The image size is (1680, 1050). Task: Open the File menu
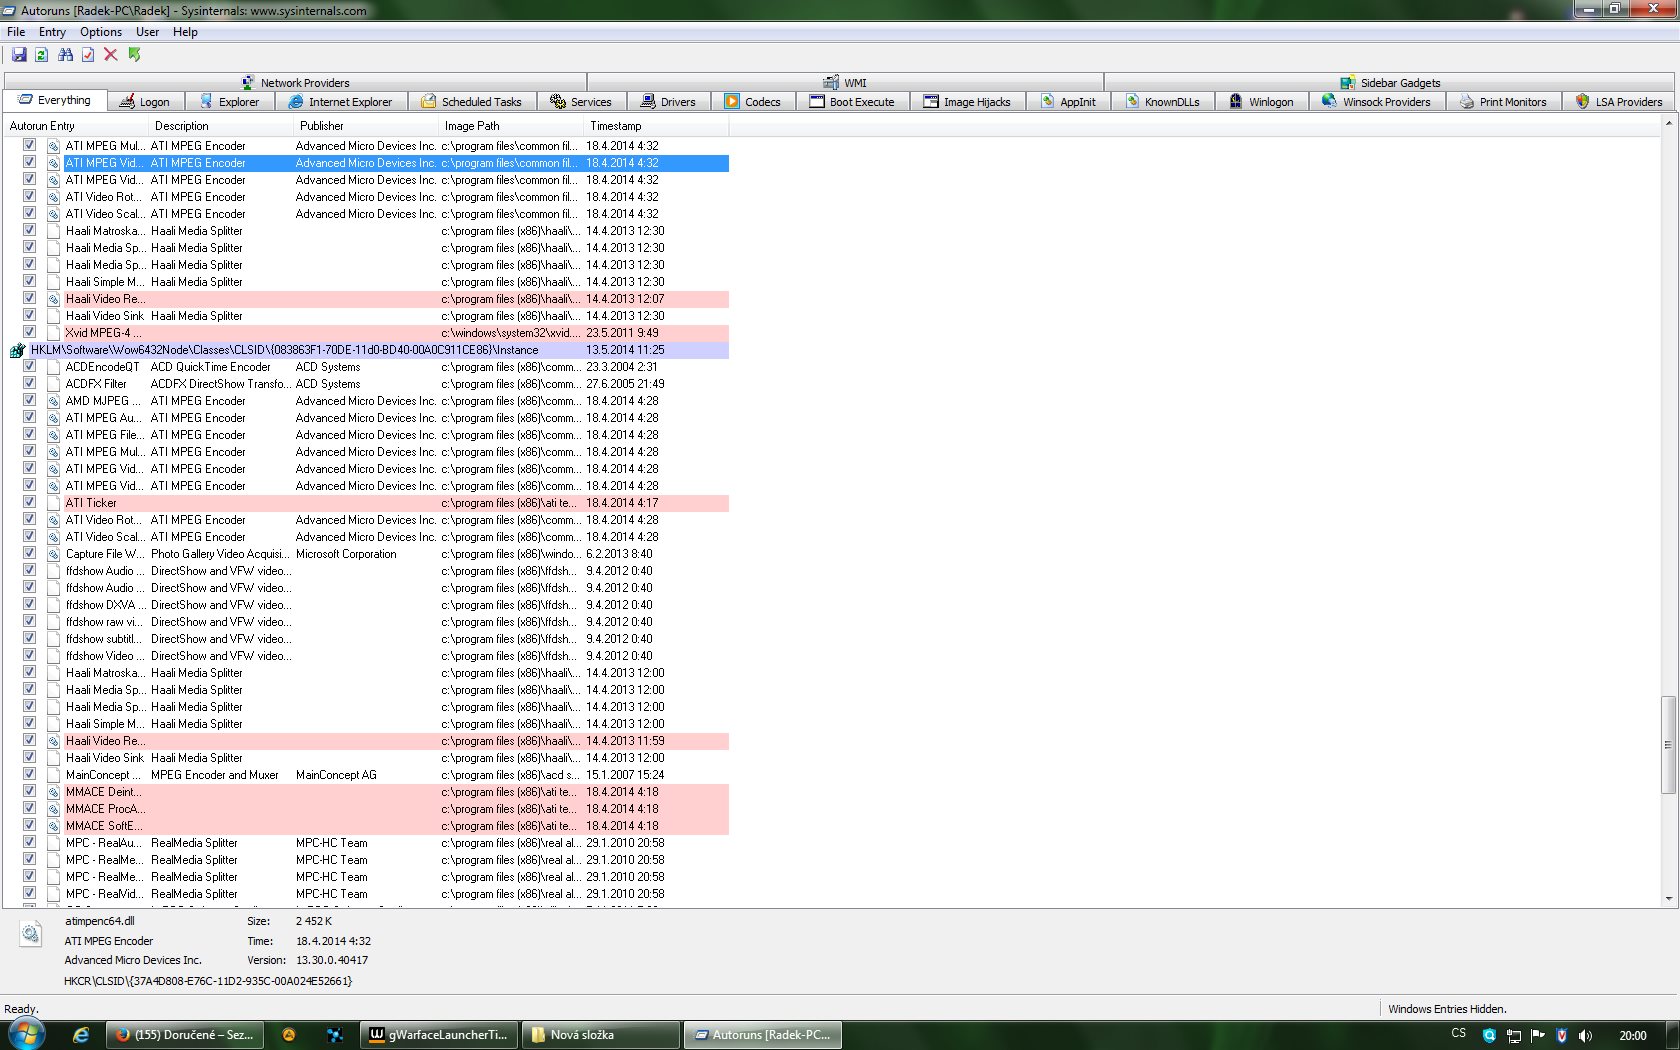(16, 32)
